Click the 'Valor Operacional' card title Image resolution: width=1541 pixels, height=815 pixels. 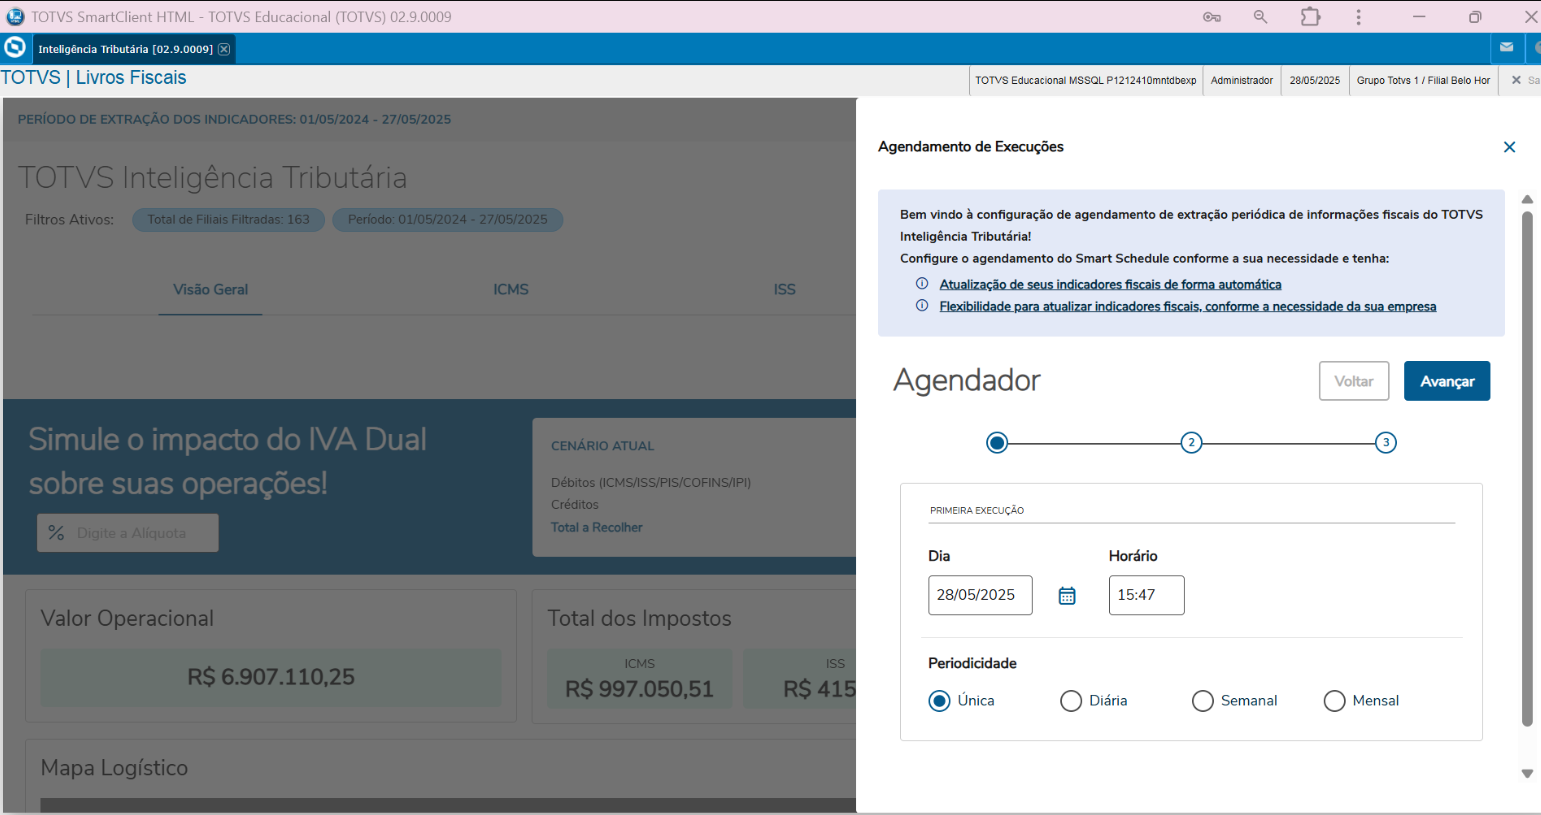[127, 619]
